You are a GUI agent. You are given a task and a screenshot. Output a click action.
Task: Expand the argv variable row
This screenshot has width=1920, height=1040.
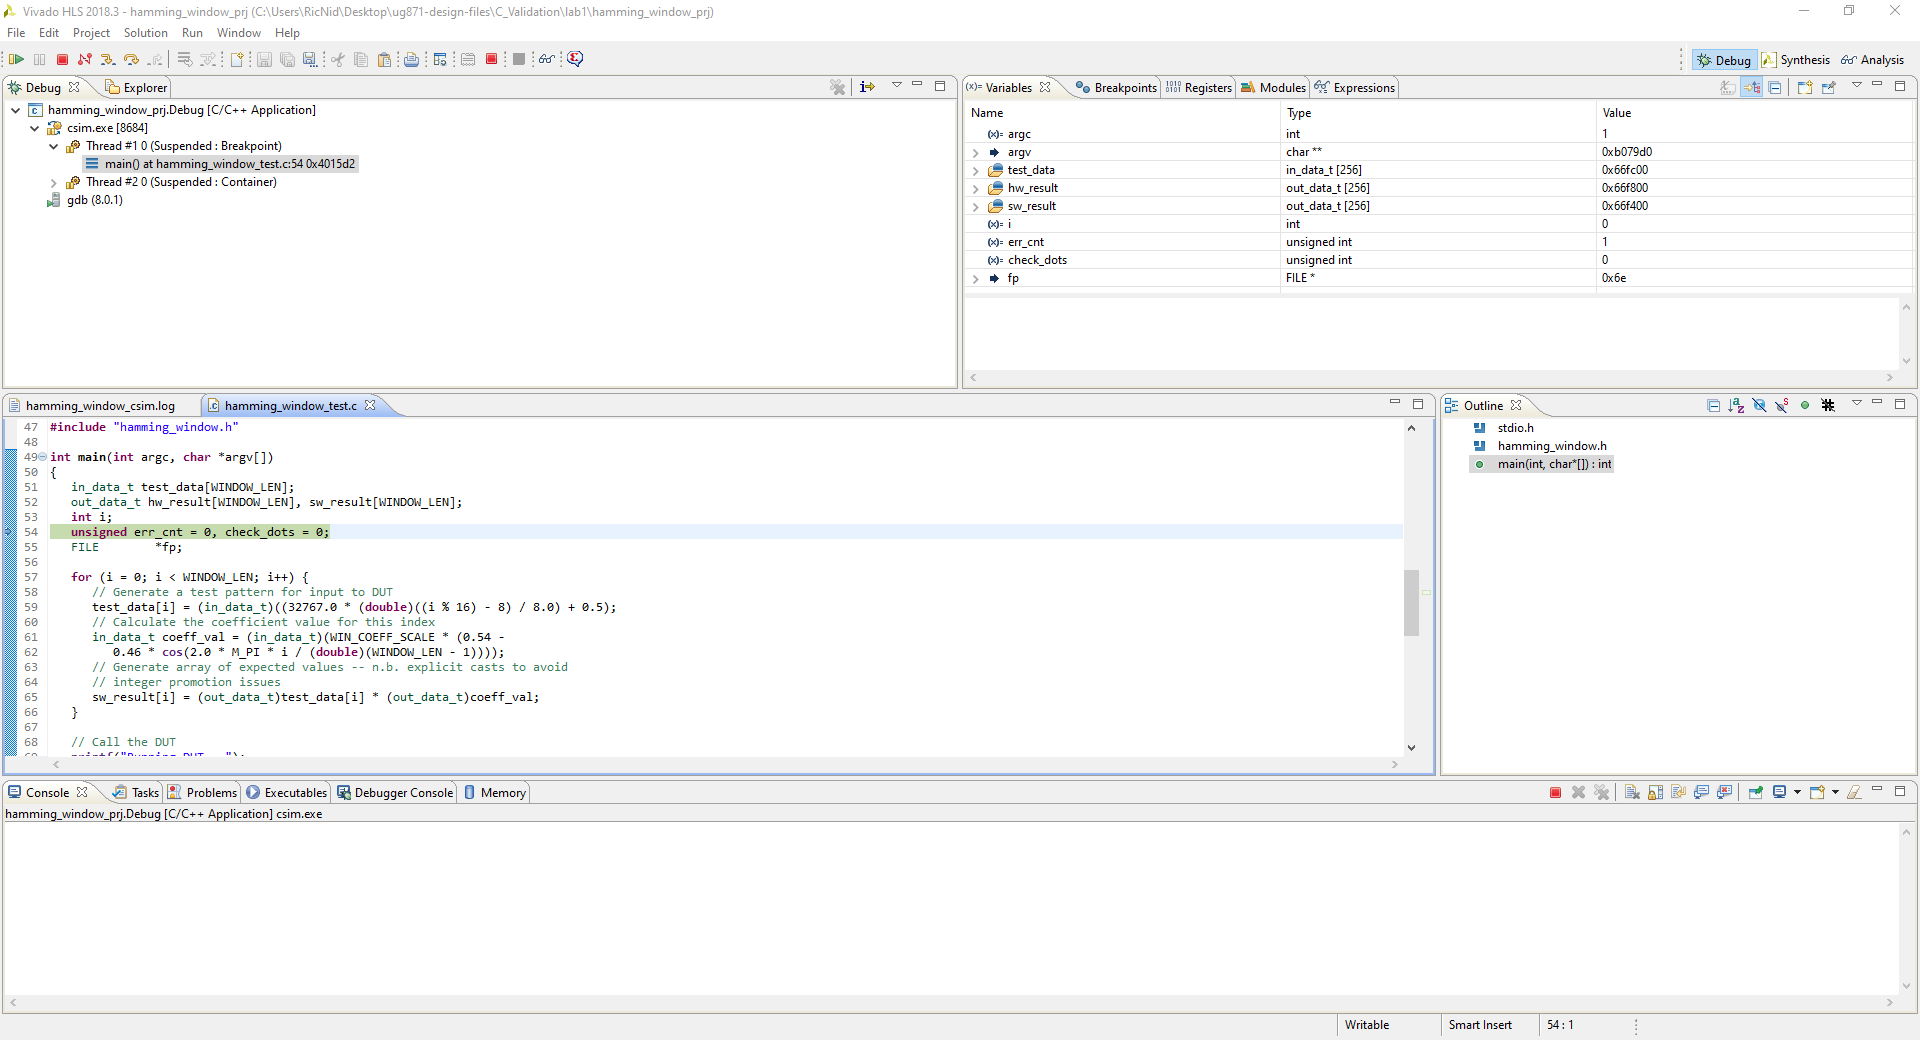[x=976, y=153]
